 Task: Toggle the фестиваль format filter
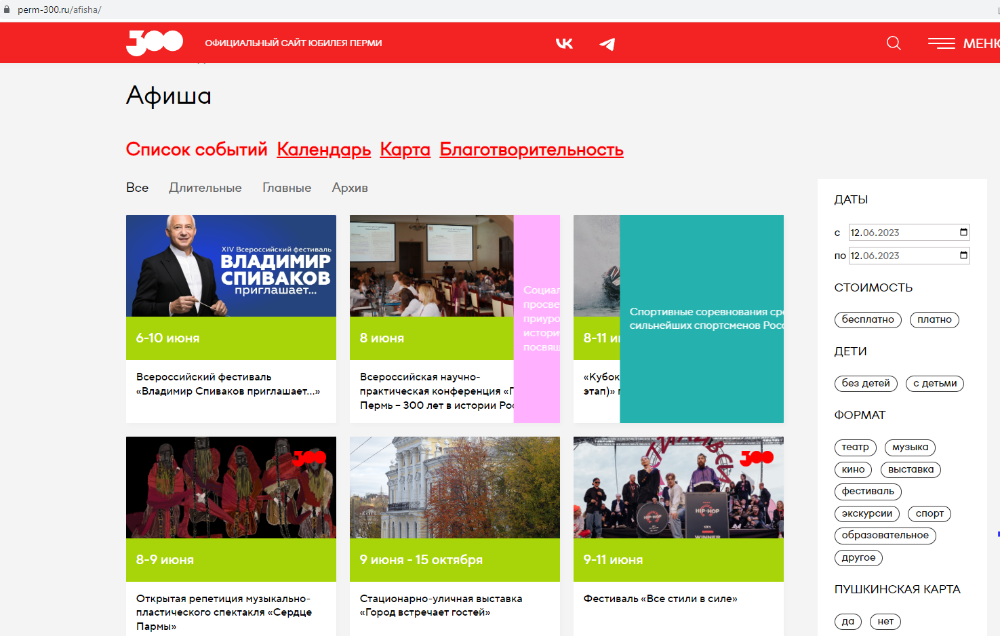click(868, 491)
